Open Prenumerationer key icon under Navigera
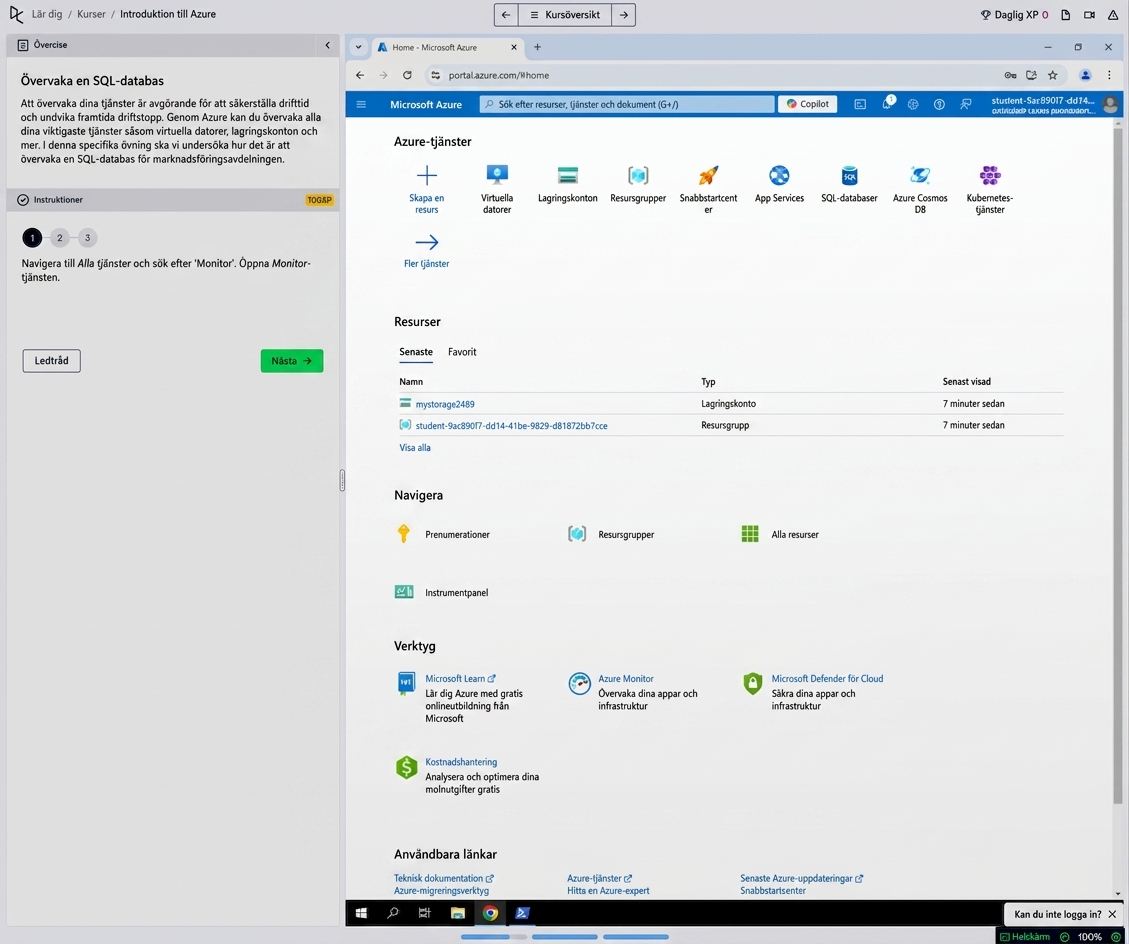 [403, 534]
